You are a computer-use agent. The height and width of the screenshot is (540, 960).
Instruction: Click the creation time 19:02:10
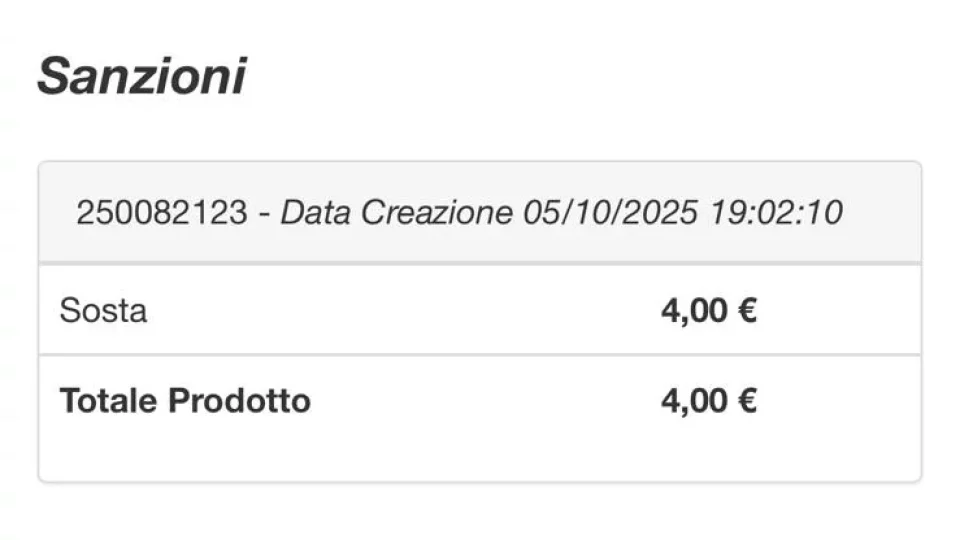point(776,213)
